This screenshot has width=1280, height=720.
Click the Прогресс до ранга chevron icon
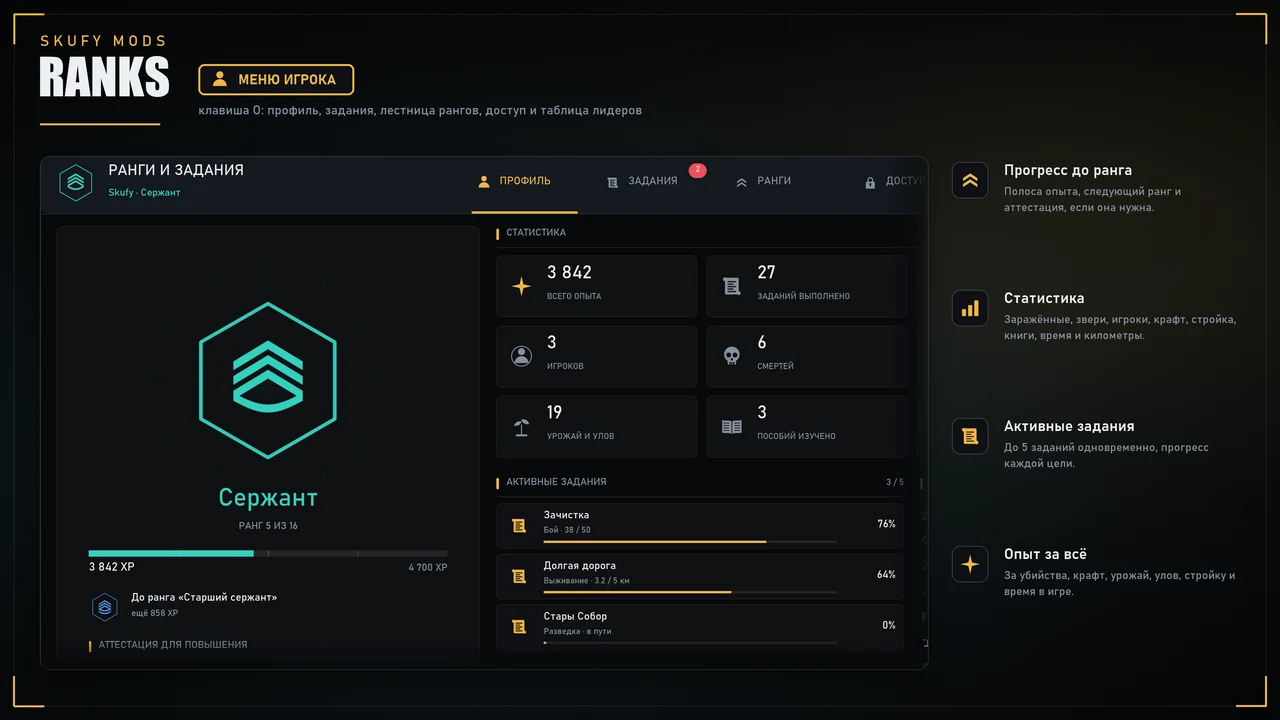coord(970,181)
